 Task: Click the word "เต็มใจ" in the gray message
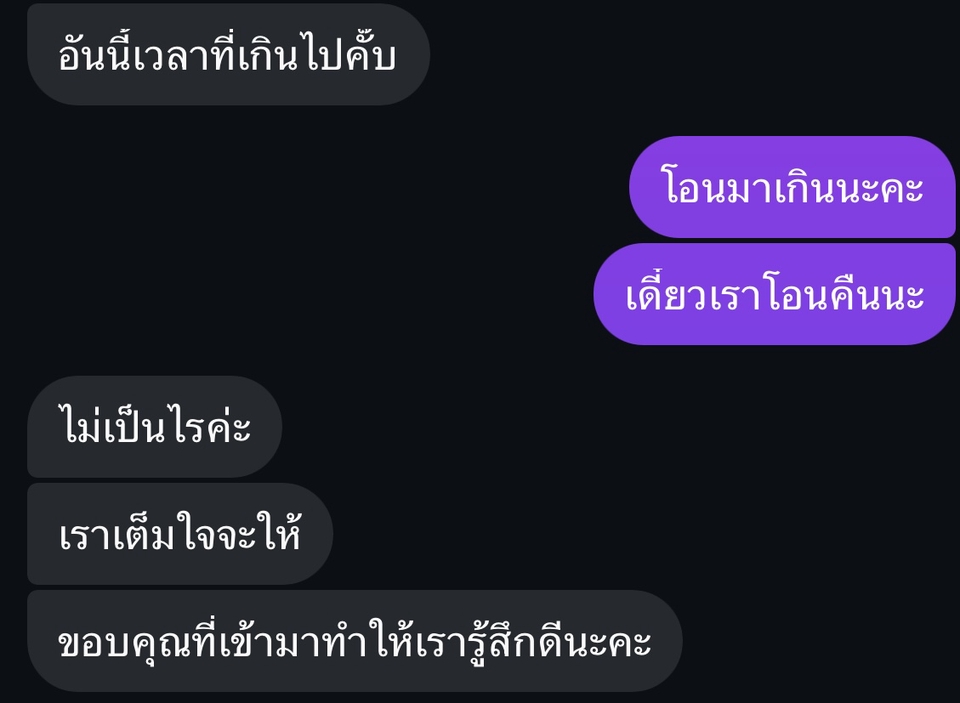165,534
